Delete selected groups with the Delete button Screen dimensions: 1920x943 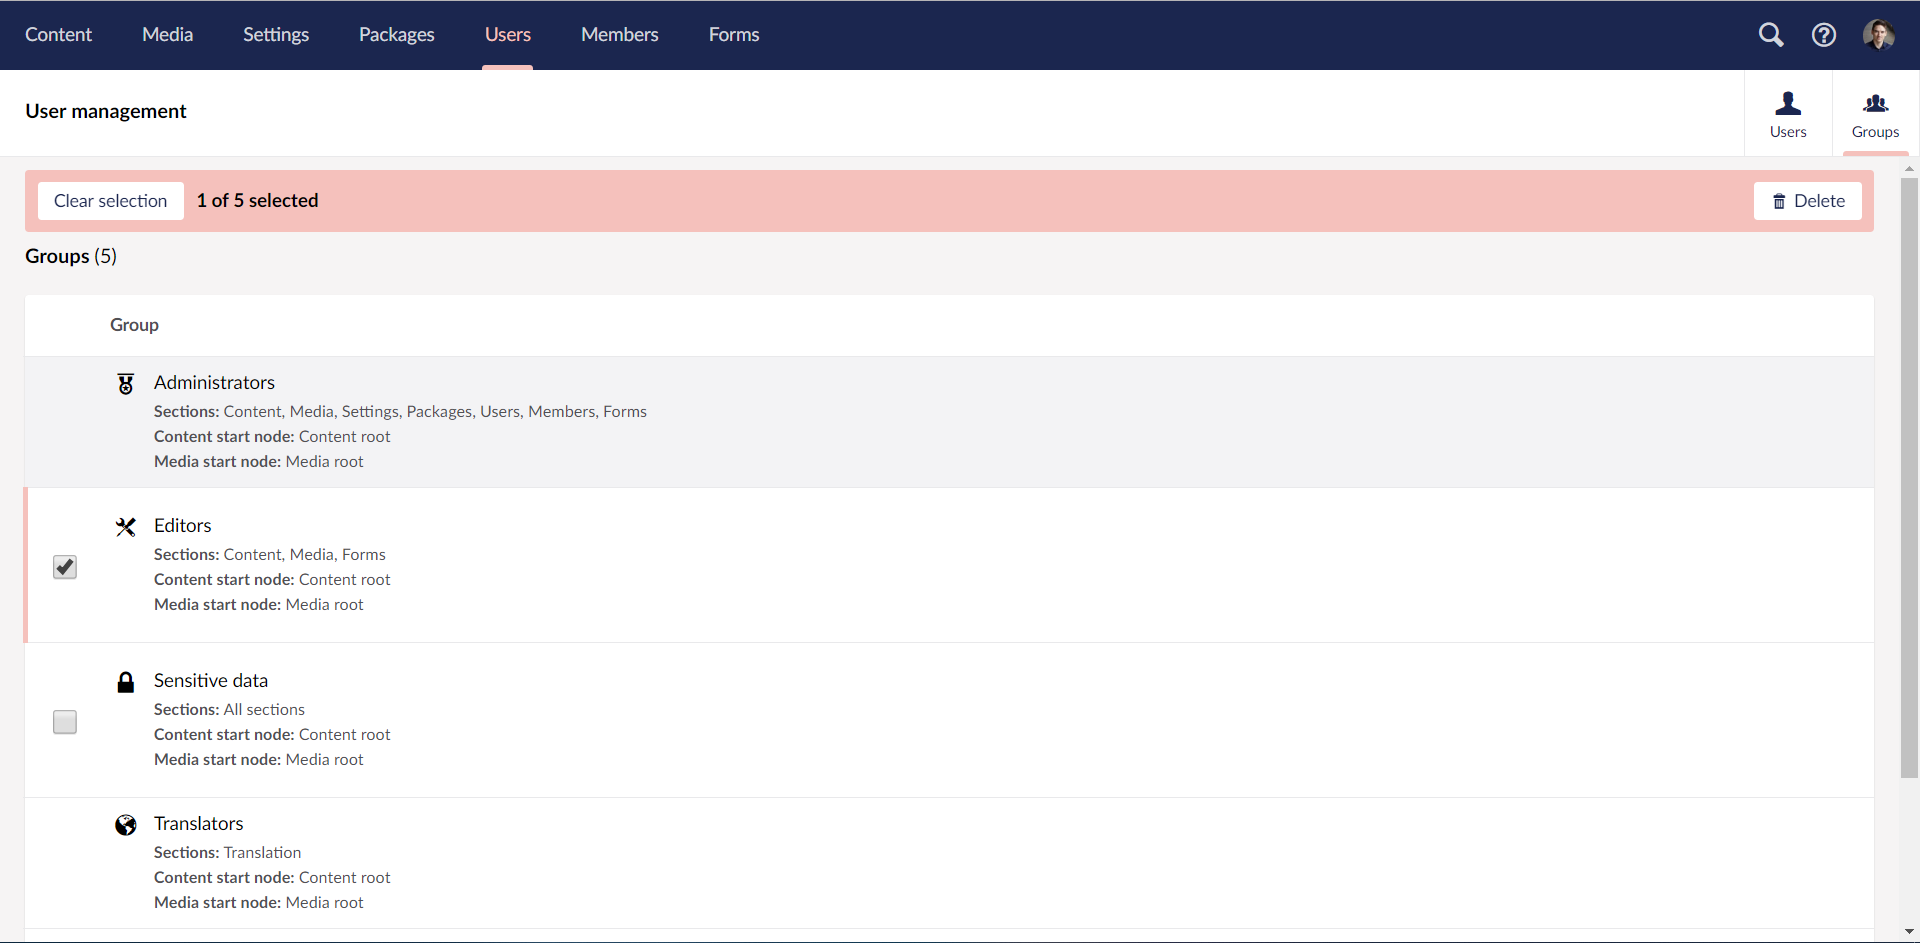1808,201
